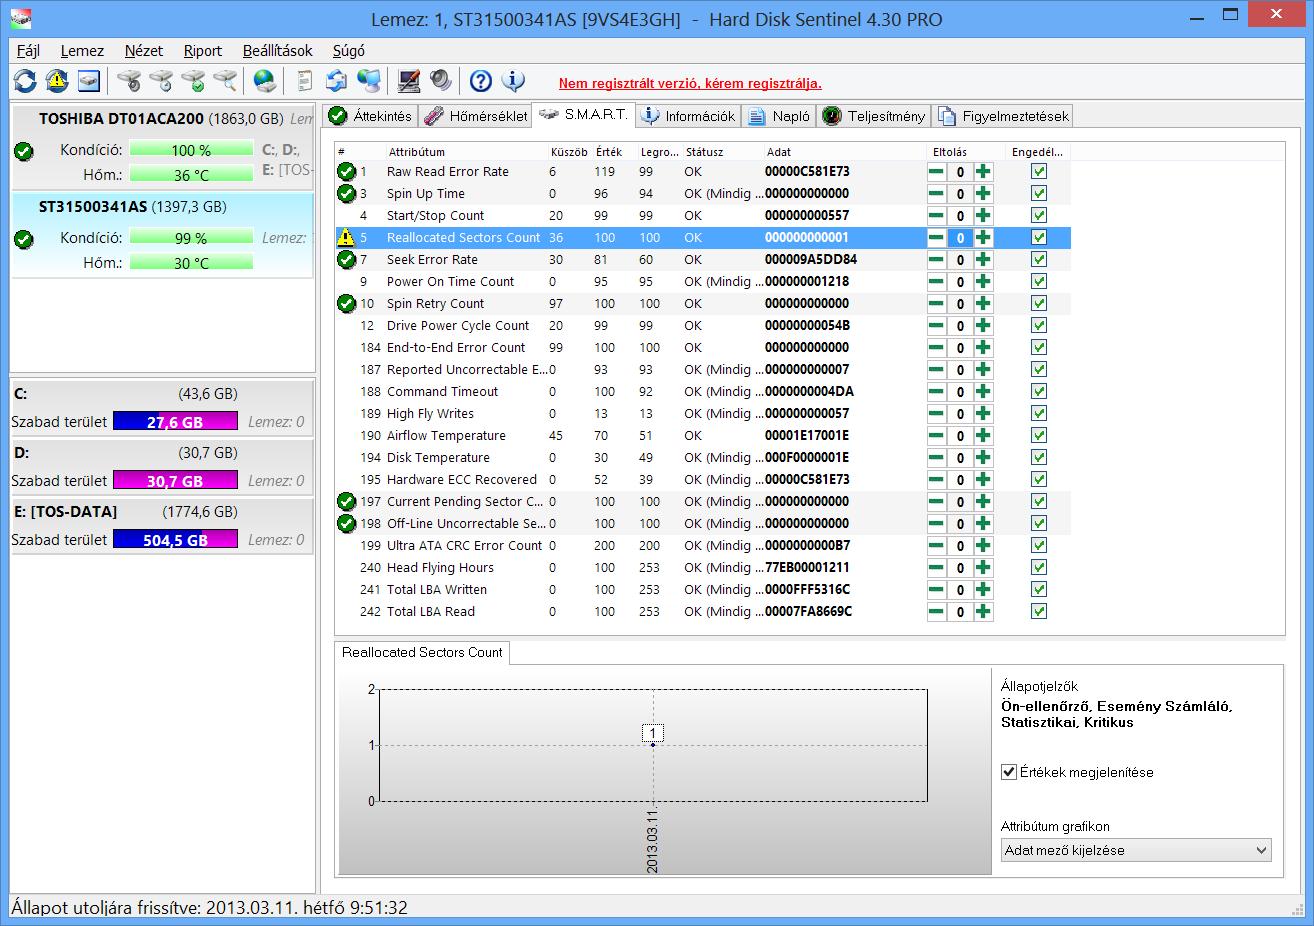This screenshot has width=1314, height=926.
Task: Increase the offset for Seek Error Rate
Action: [x=984, y=260]
